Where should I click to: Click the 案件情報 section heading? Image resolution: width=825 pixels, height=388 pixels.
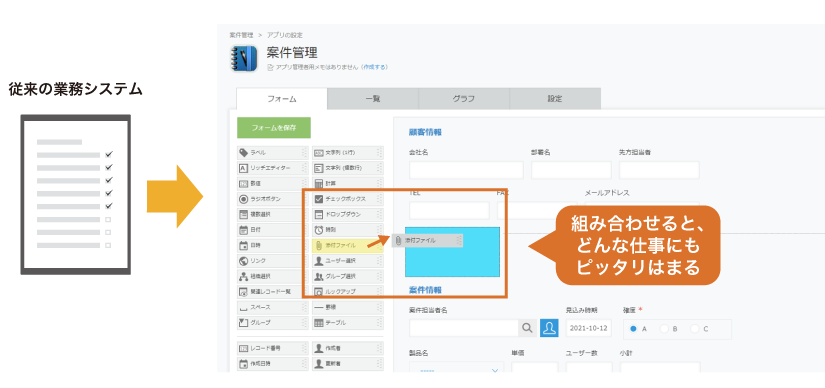425,290
